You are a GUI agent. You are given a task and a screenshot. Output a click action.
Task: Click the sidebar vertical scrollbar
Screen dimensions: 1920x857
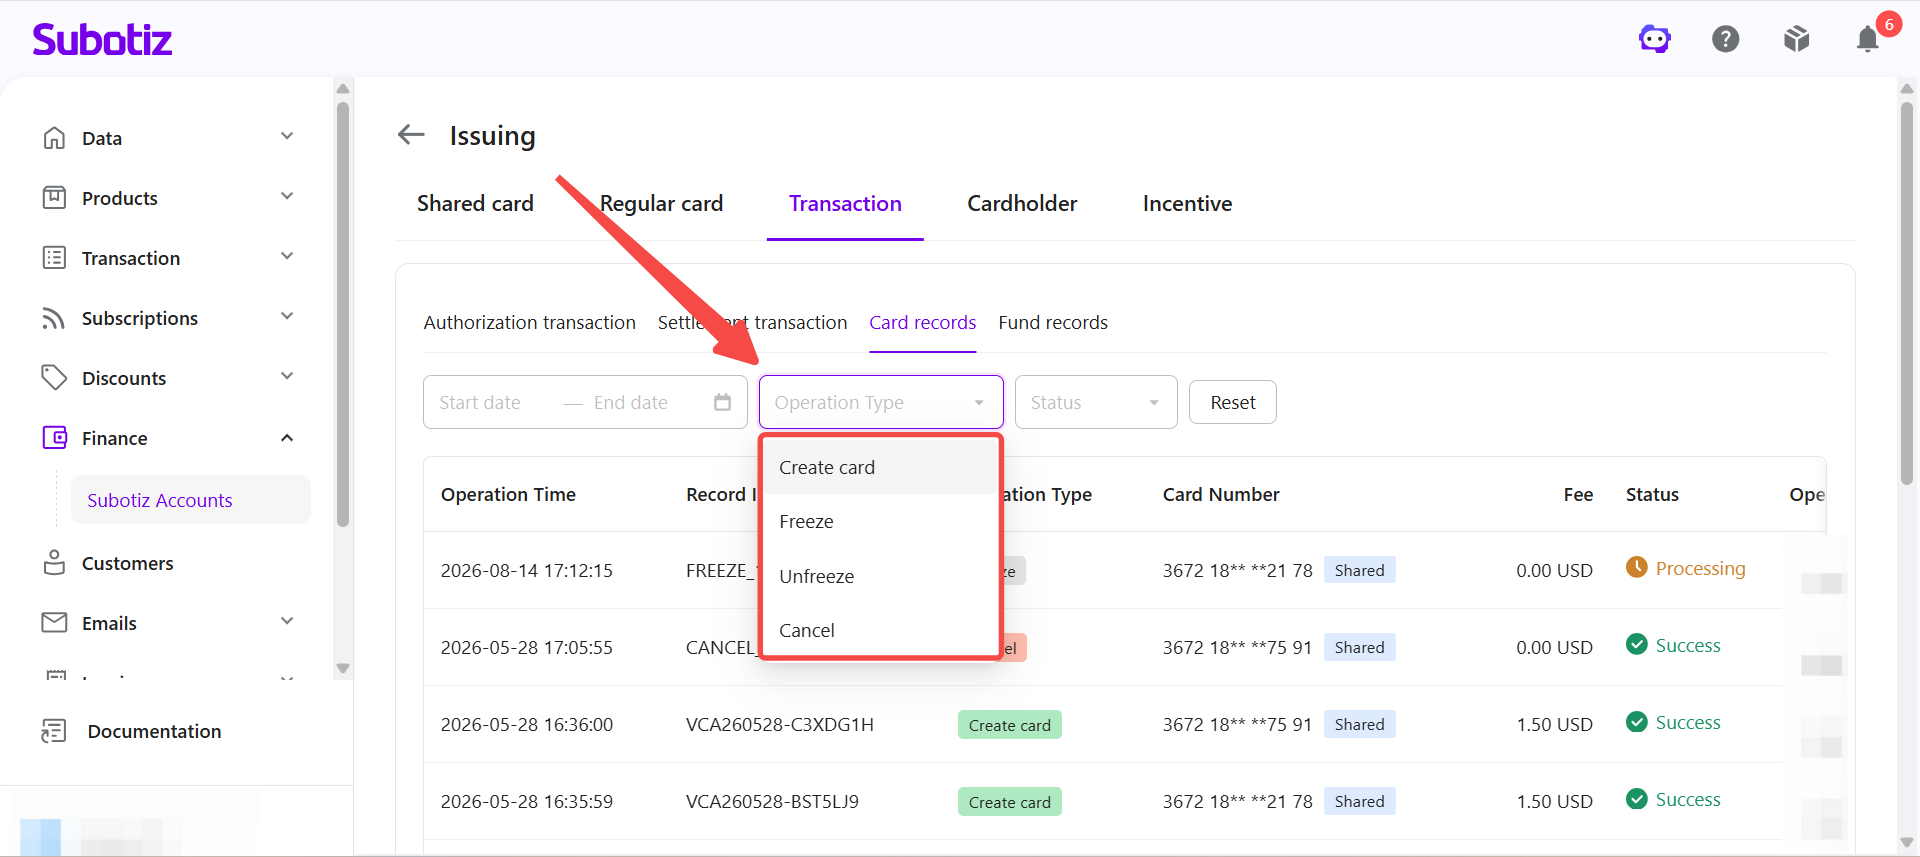tap(343, 312)
